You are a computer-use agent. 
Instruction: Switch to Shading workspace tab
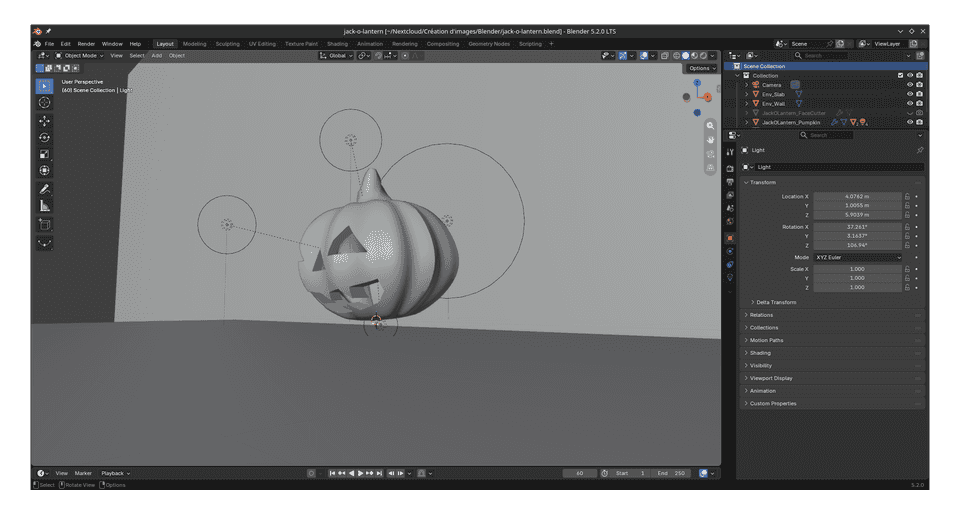click(337, 44)
